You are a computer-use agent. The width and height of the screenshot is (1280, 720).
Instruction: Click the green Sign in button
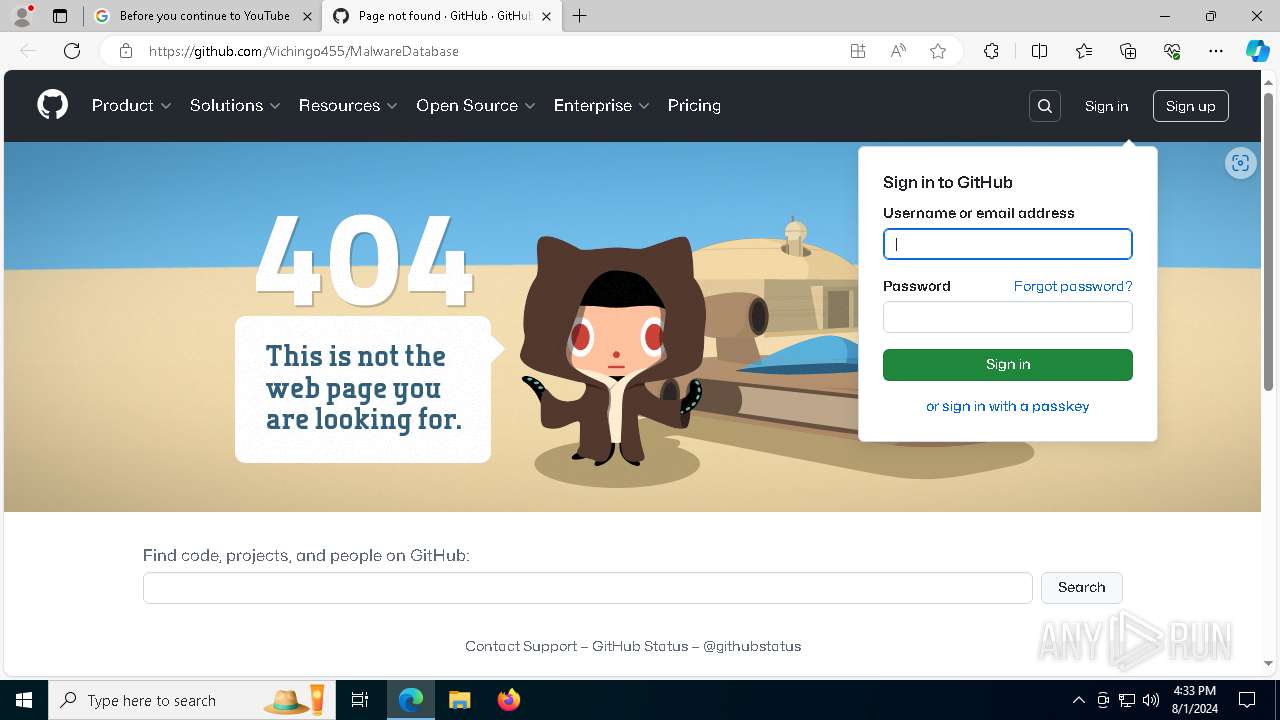pyautogui.click(x=1008, y=365)
